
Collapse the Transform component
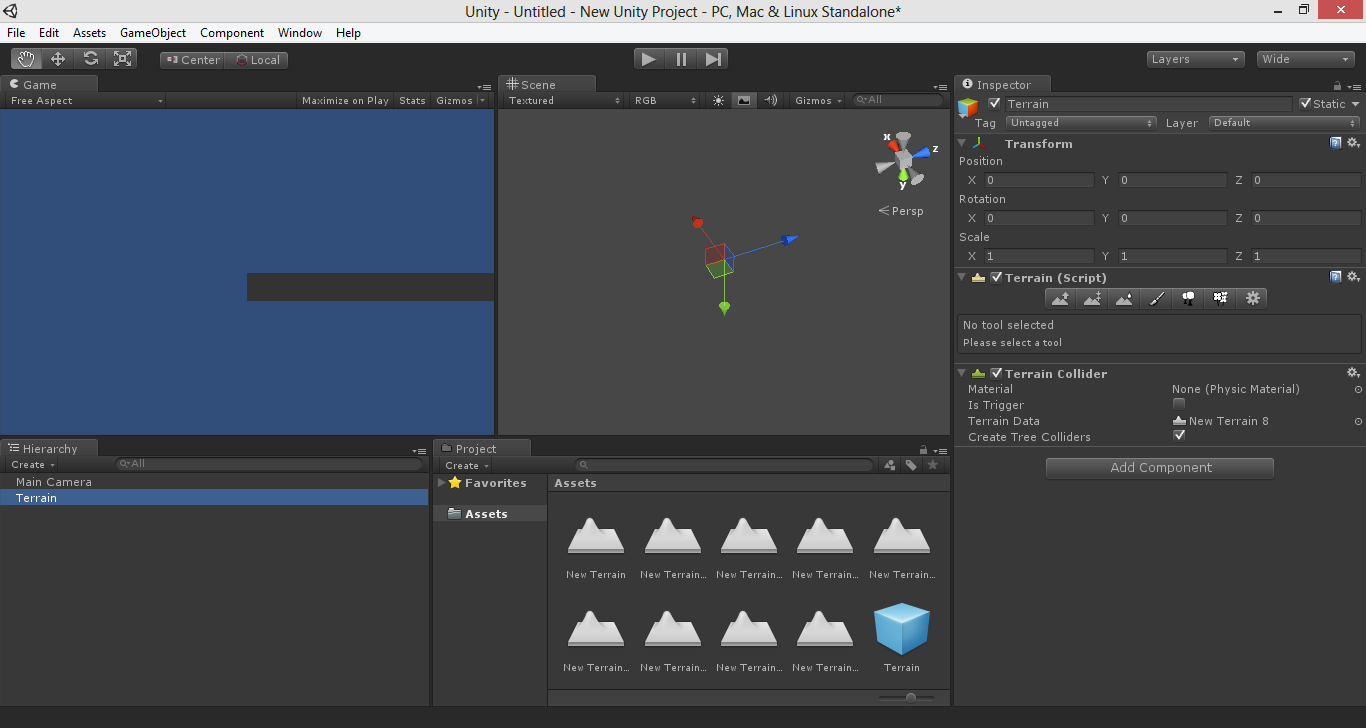pyautogui.click(x=962, y=143)
